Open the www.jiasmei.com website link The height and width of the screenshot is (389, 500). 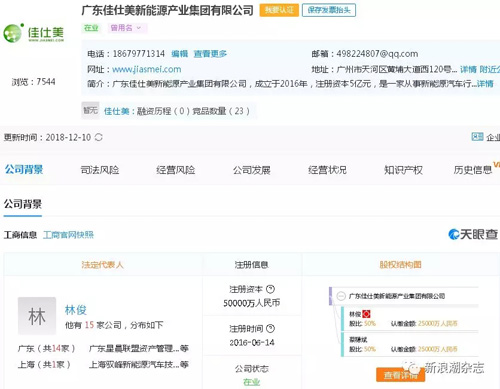click(147, 69)
